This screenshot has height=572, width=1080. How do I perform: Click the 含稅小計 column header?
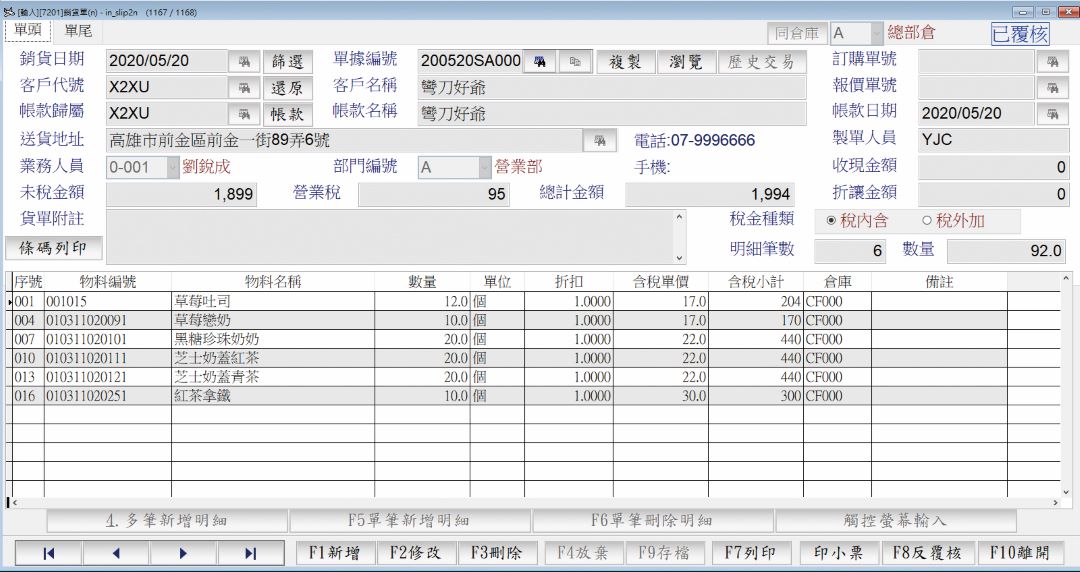pos(756,282)
